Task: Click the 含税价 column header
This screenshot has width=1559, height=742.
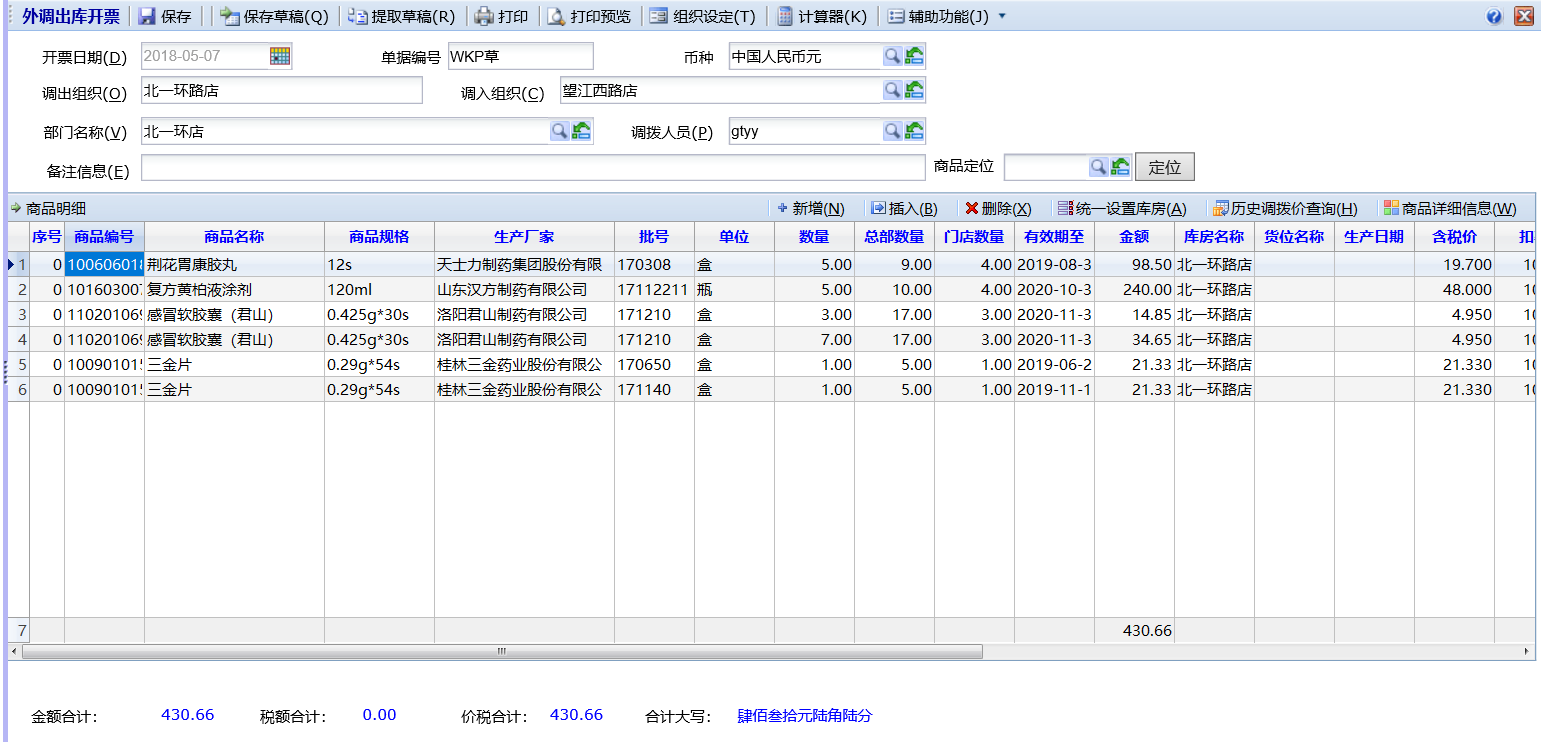Action: (x=1454, y=237)
